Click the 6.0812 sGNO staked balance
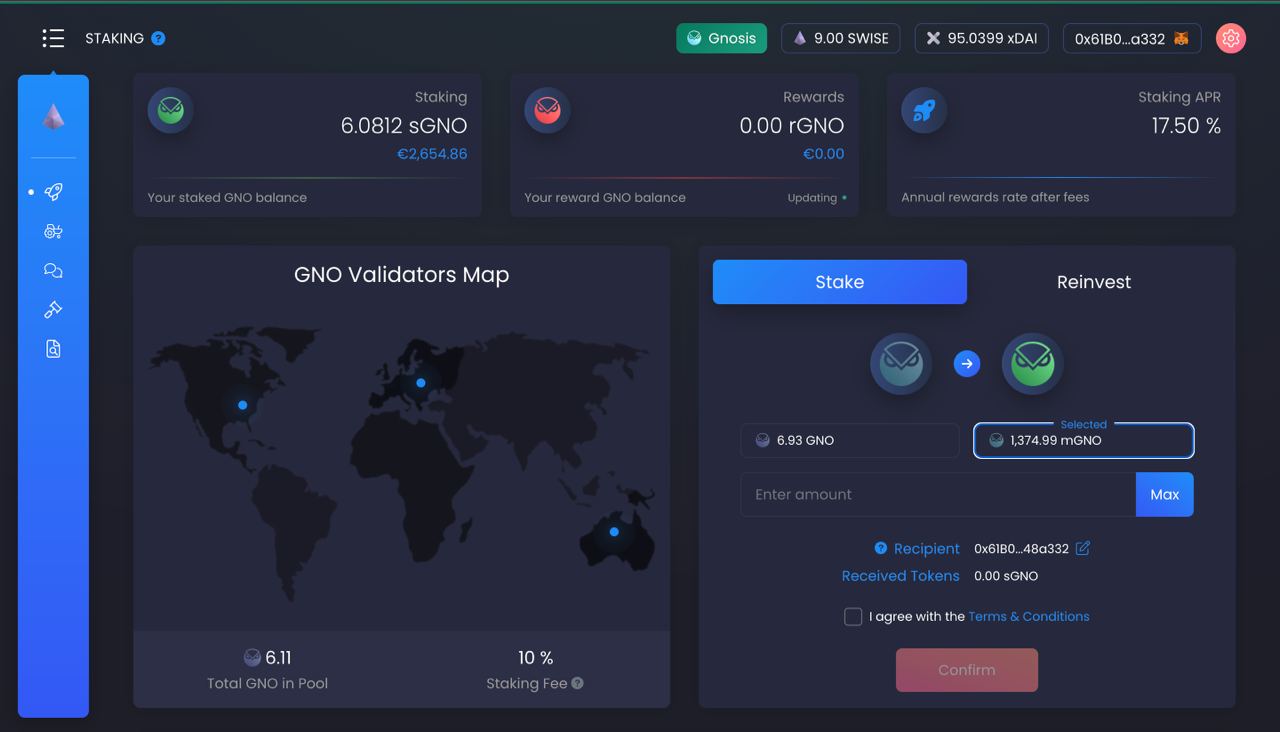1280x732 pixels. click(404, 126)
